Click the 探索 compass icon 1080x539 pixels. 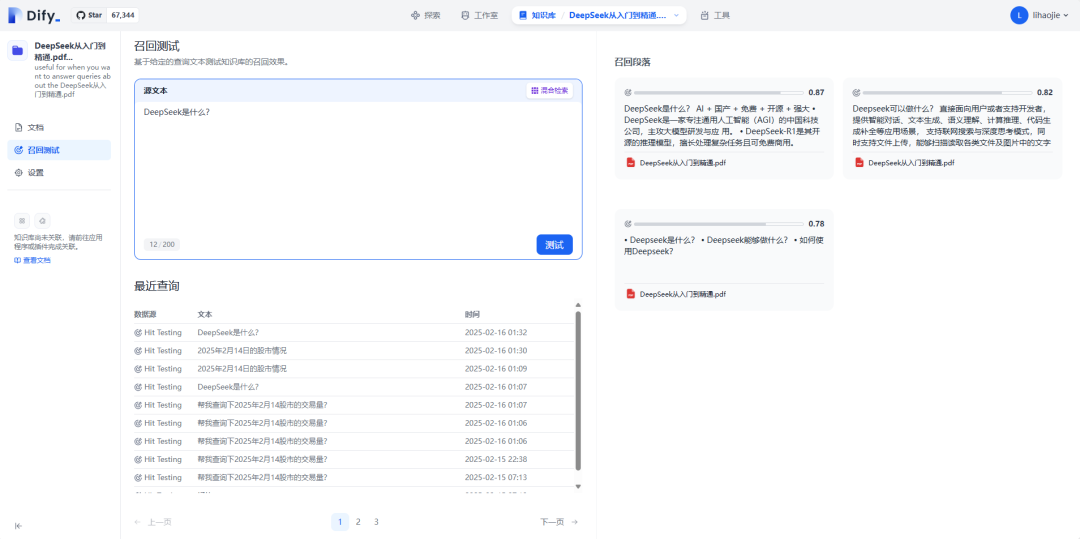415,15
